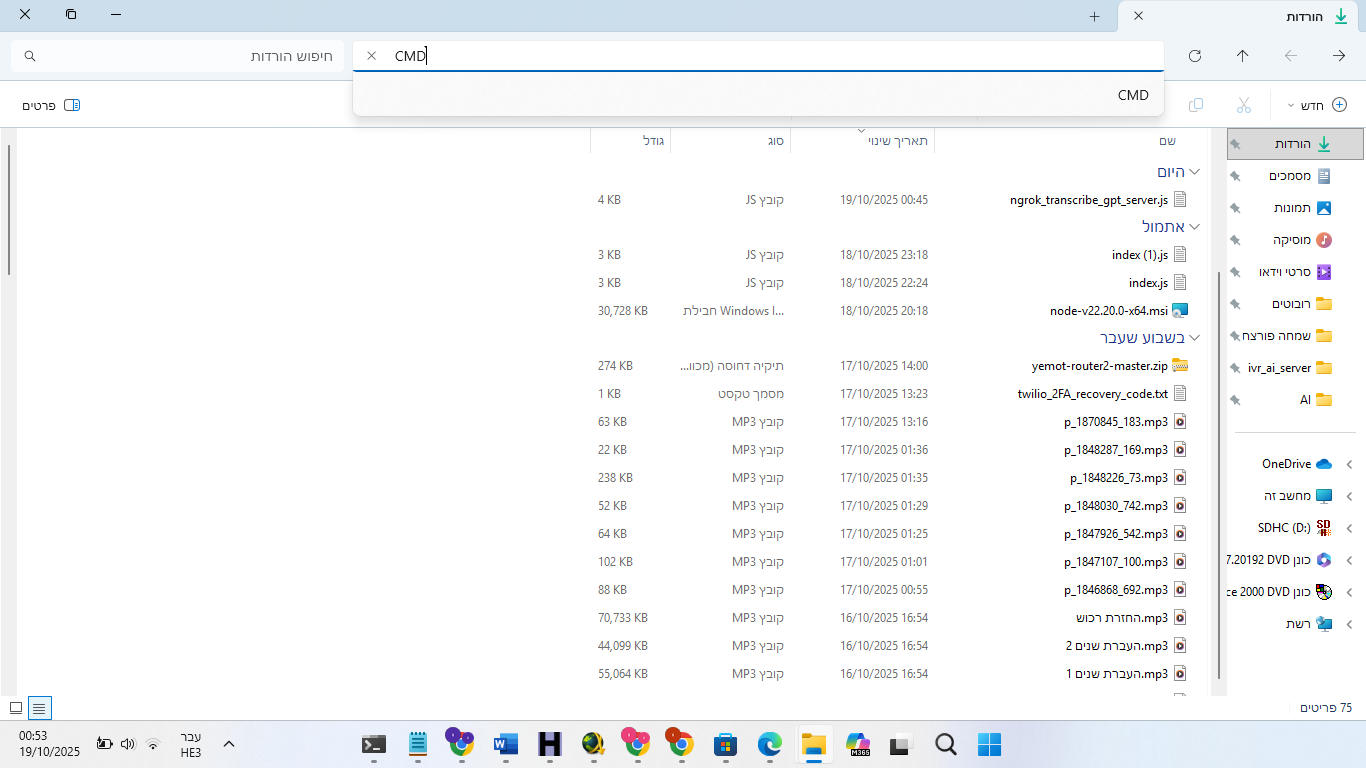Click the copy icon in the toolbar
This screenshot has width=1366, height=768.
point(1195,105)
